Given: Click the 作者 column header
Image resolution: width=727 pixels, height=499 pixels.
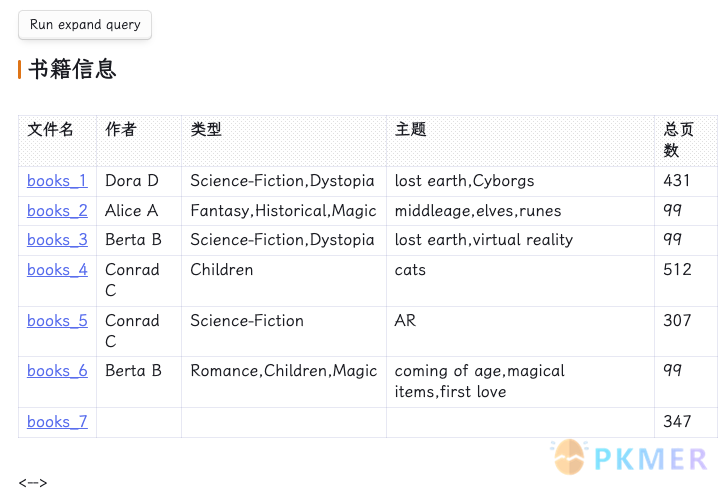Looking at the screenshot, I should pyautogui.click(x=121, y=129).
